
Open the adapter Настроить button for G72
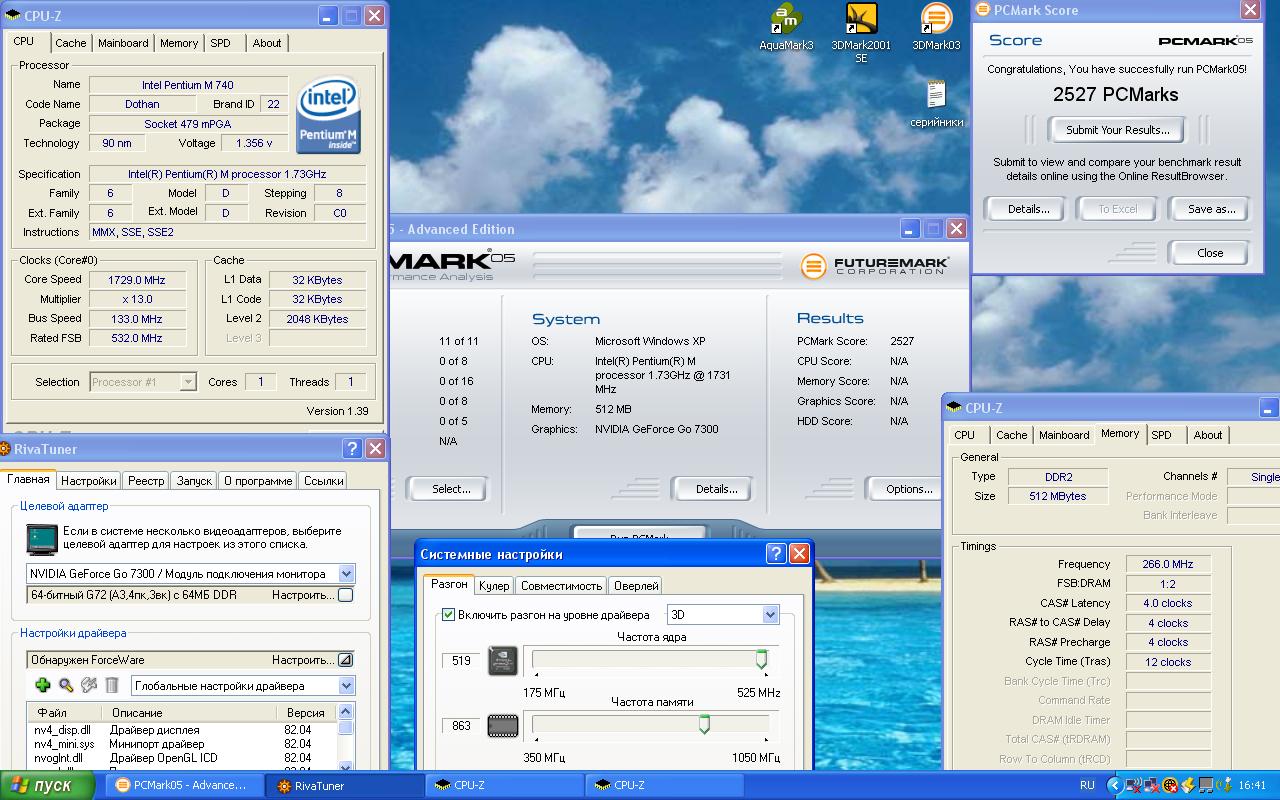point(345,595)
